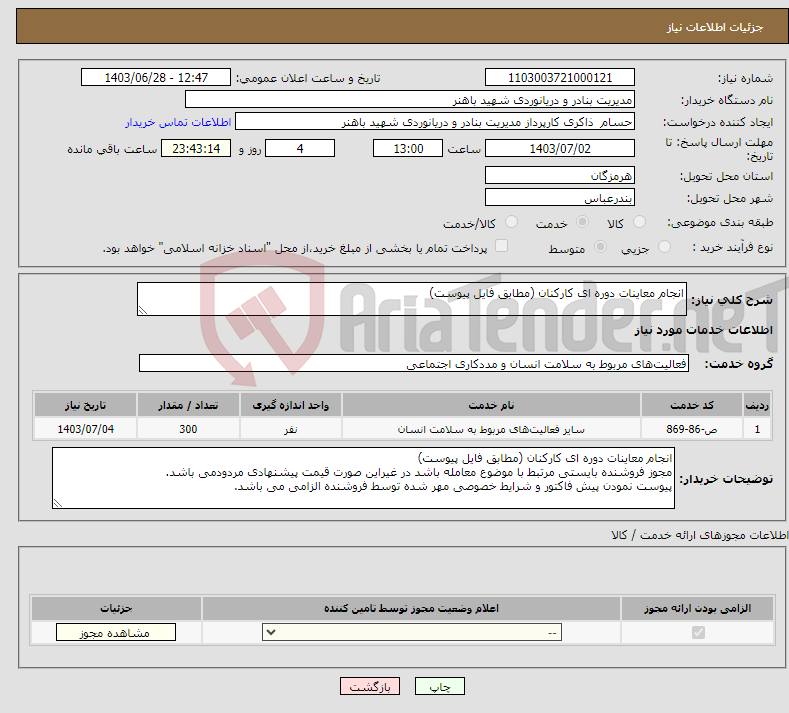Click the province field هرمزگان
The height and width of the screenshot is (713, 789).
pyautogui.click(x=560, y=175)
